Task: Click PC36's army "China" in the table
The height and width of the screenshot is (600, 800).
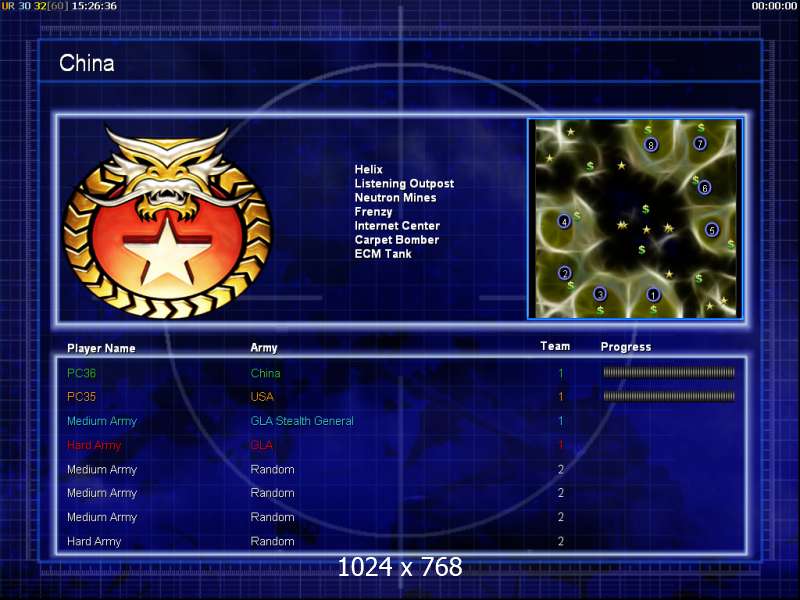Action: coord(265,373)
